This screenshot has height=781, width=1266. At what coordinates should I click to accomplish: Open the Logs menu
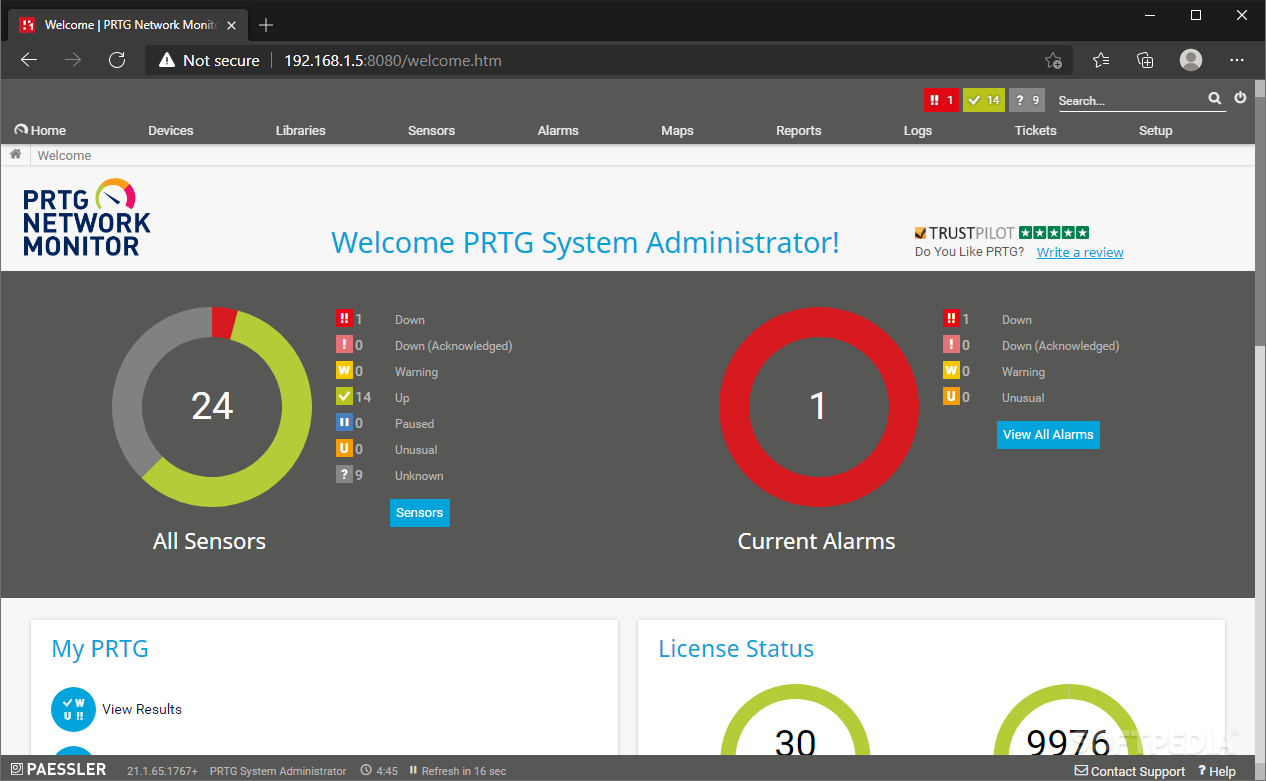[918, 130]
